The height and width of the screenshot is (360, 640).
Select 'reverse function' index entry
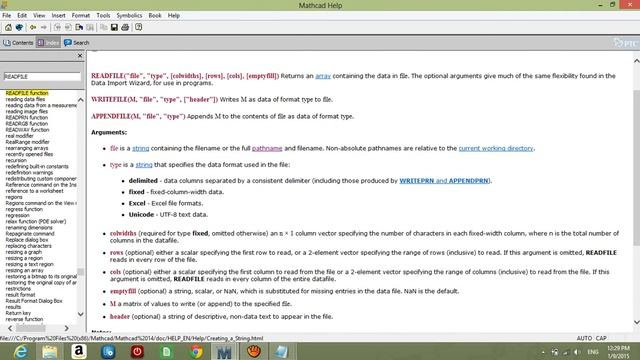(24, 319)
